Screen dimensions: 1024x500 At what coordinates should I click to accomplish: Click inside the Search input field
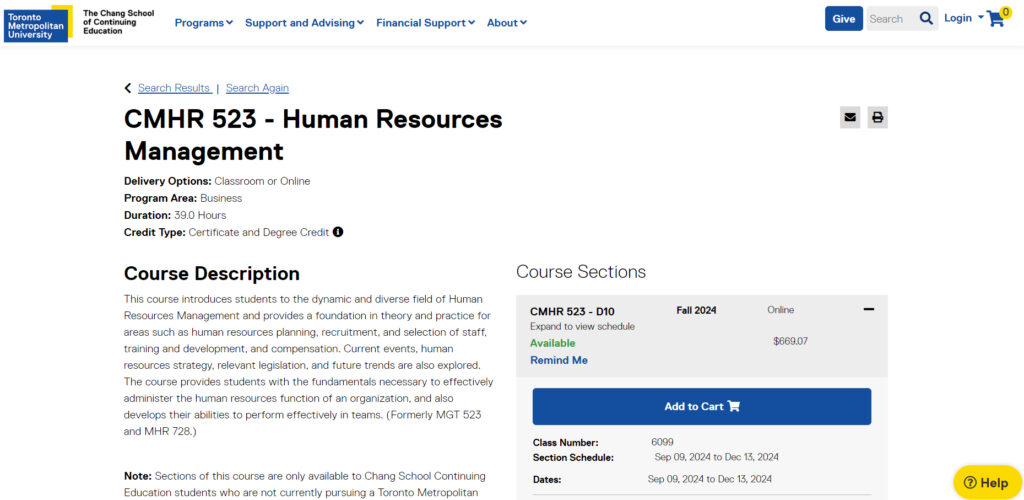coord(891,19)
